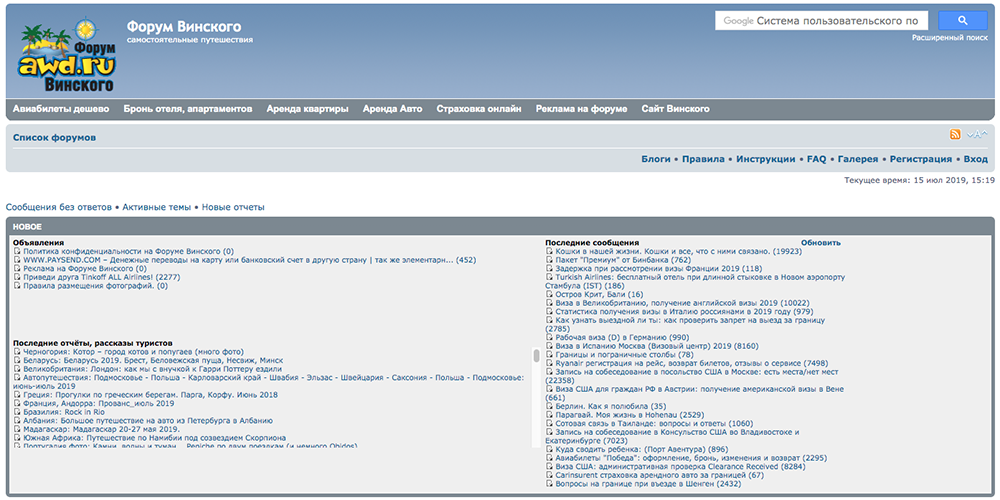Click the Вход login link
This screenshot has width=1000, height=500.
click(975, 159)
